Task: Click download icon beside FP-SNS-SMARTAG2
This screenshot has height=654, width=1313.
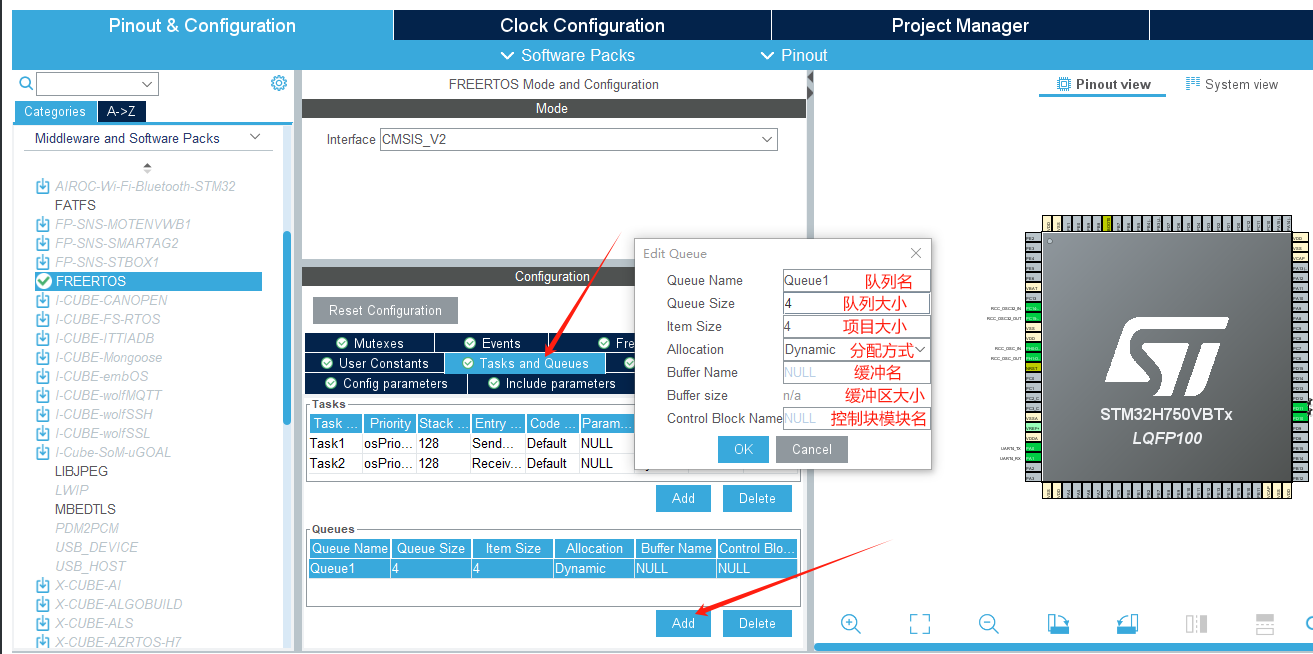Action: [43, 243]
